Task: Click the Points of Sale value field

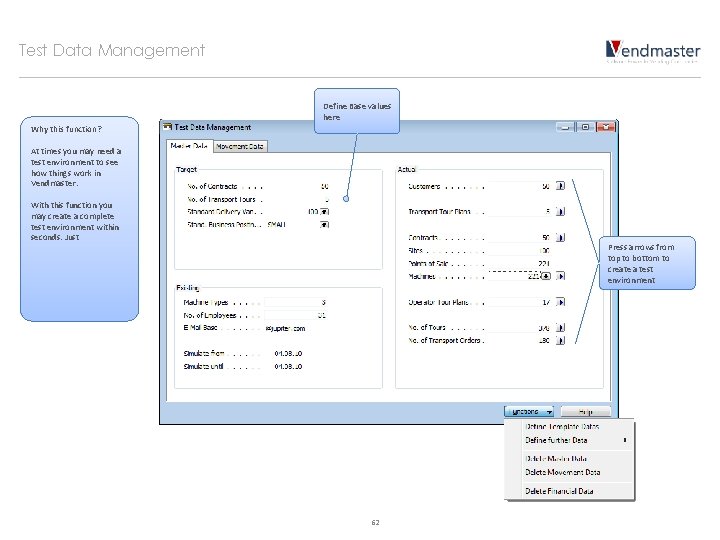Action: (519, 263)
